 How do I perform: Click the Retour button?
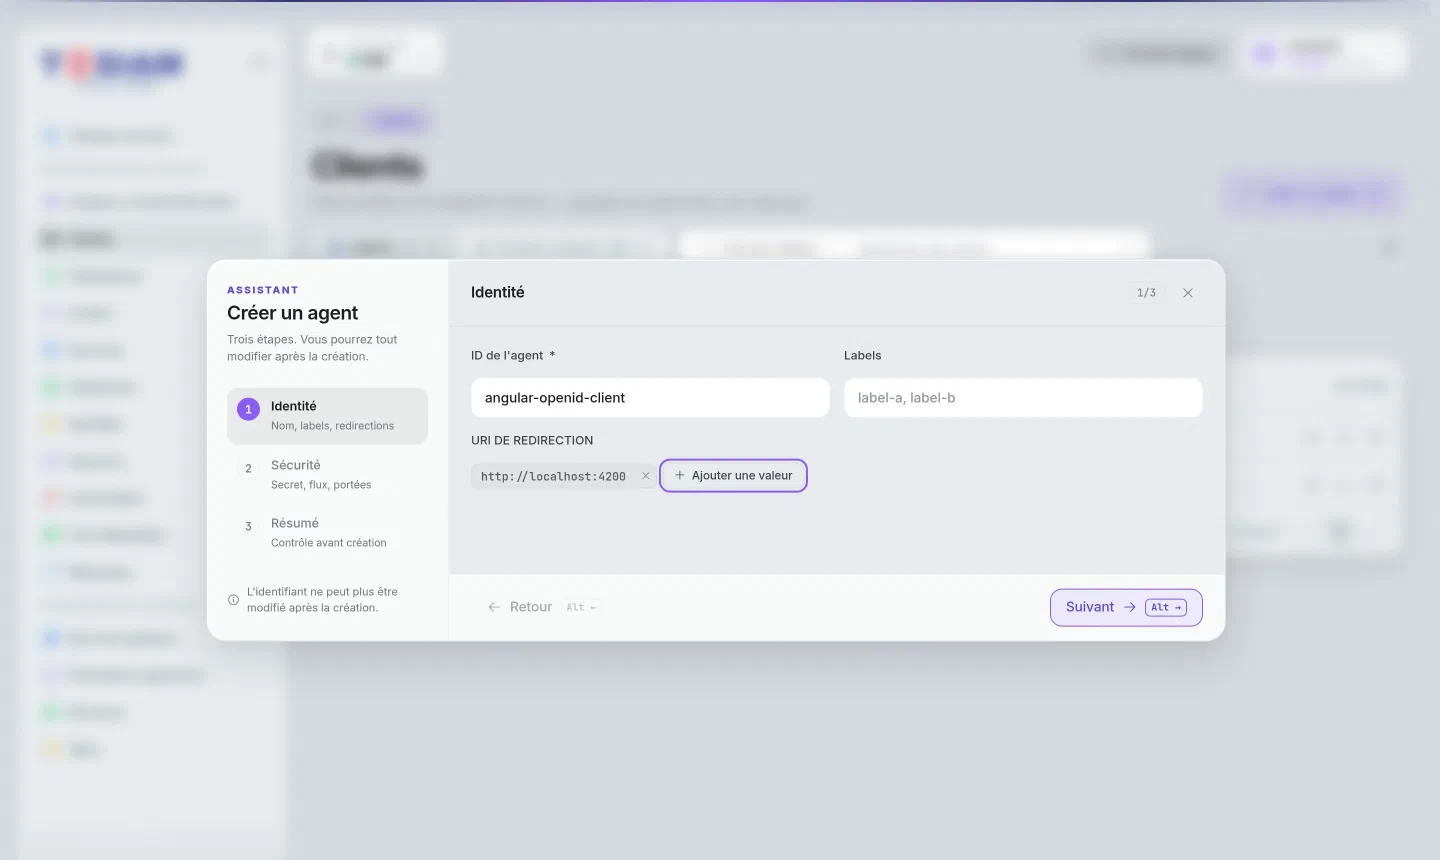tap(543, 607)
